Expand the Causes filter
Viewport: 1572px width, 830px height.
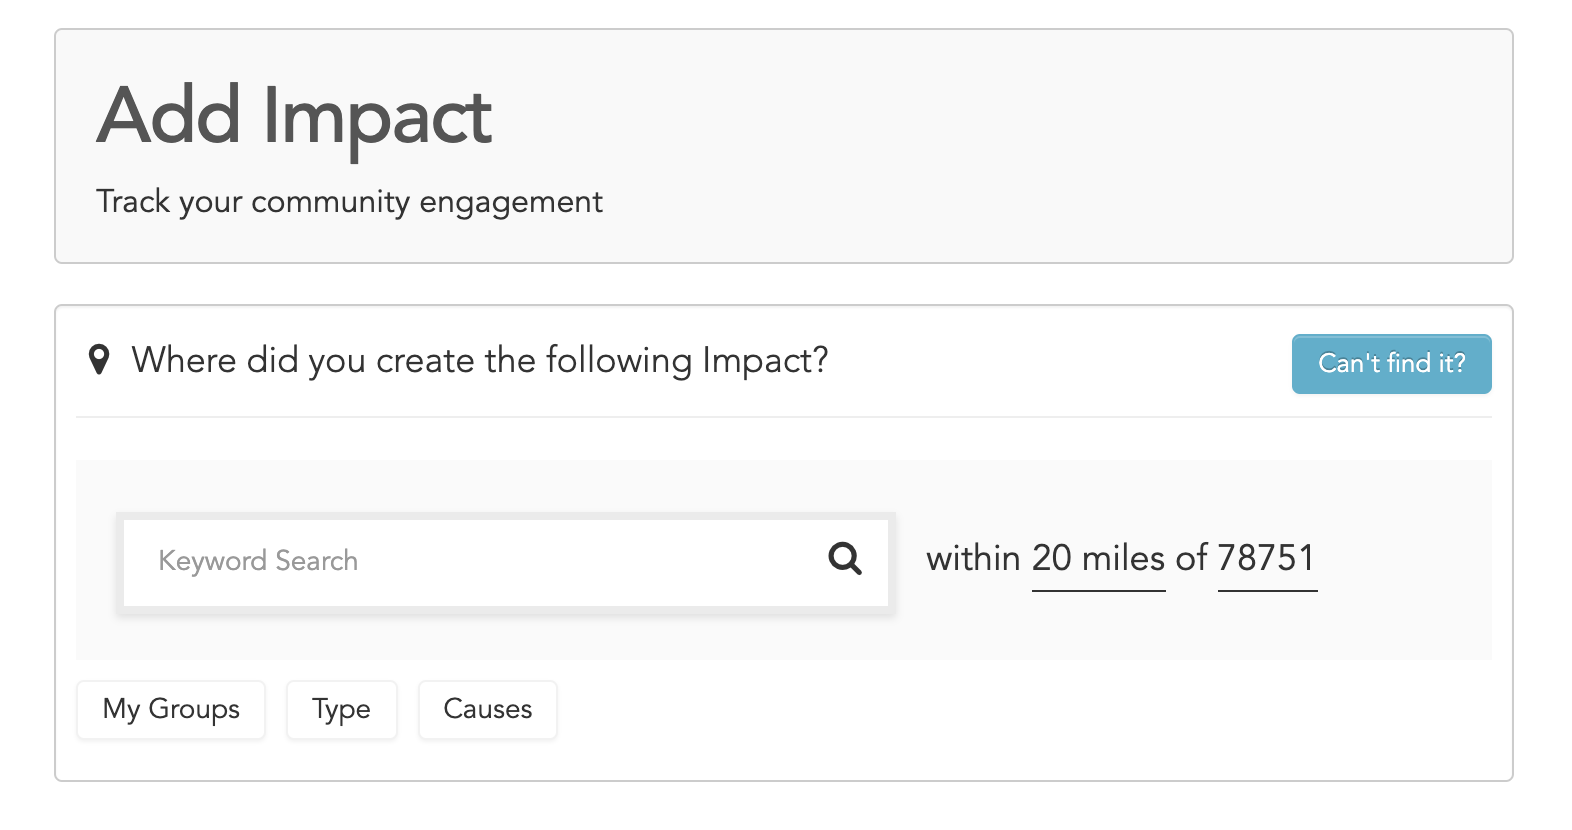click(487, 709)
